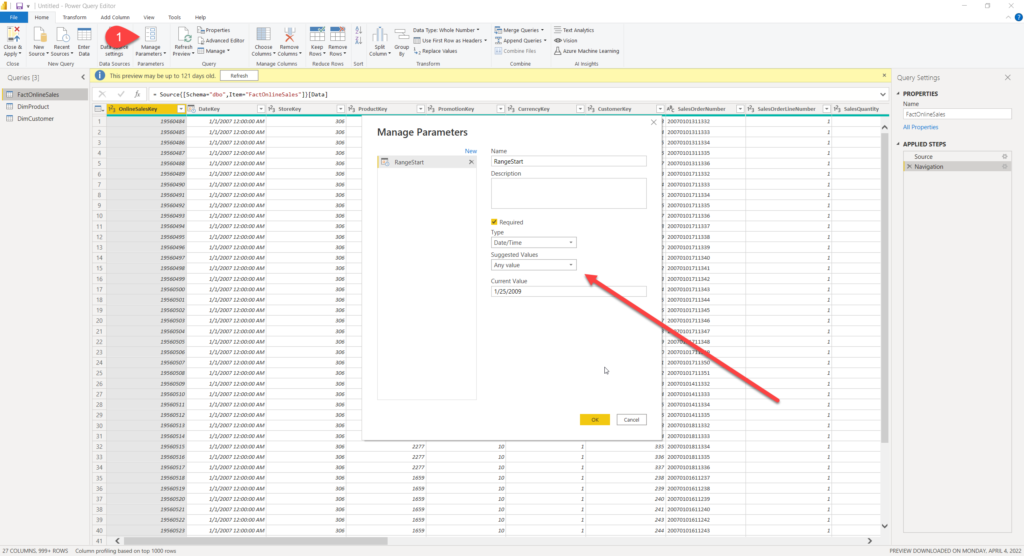The width and height of the screenshot is (1024, 556).
Task: Open the New Source icon
Action: click(x=39, y=36)
